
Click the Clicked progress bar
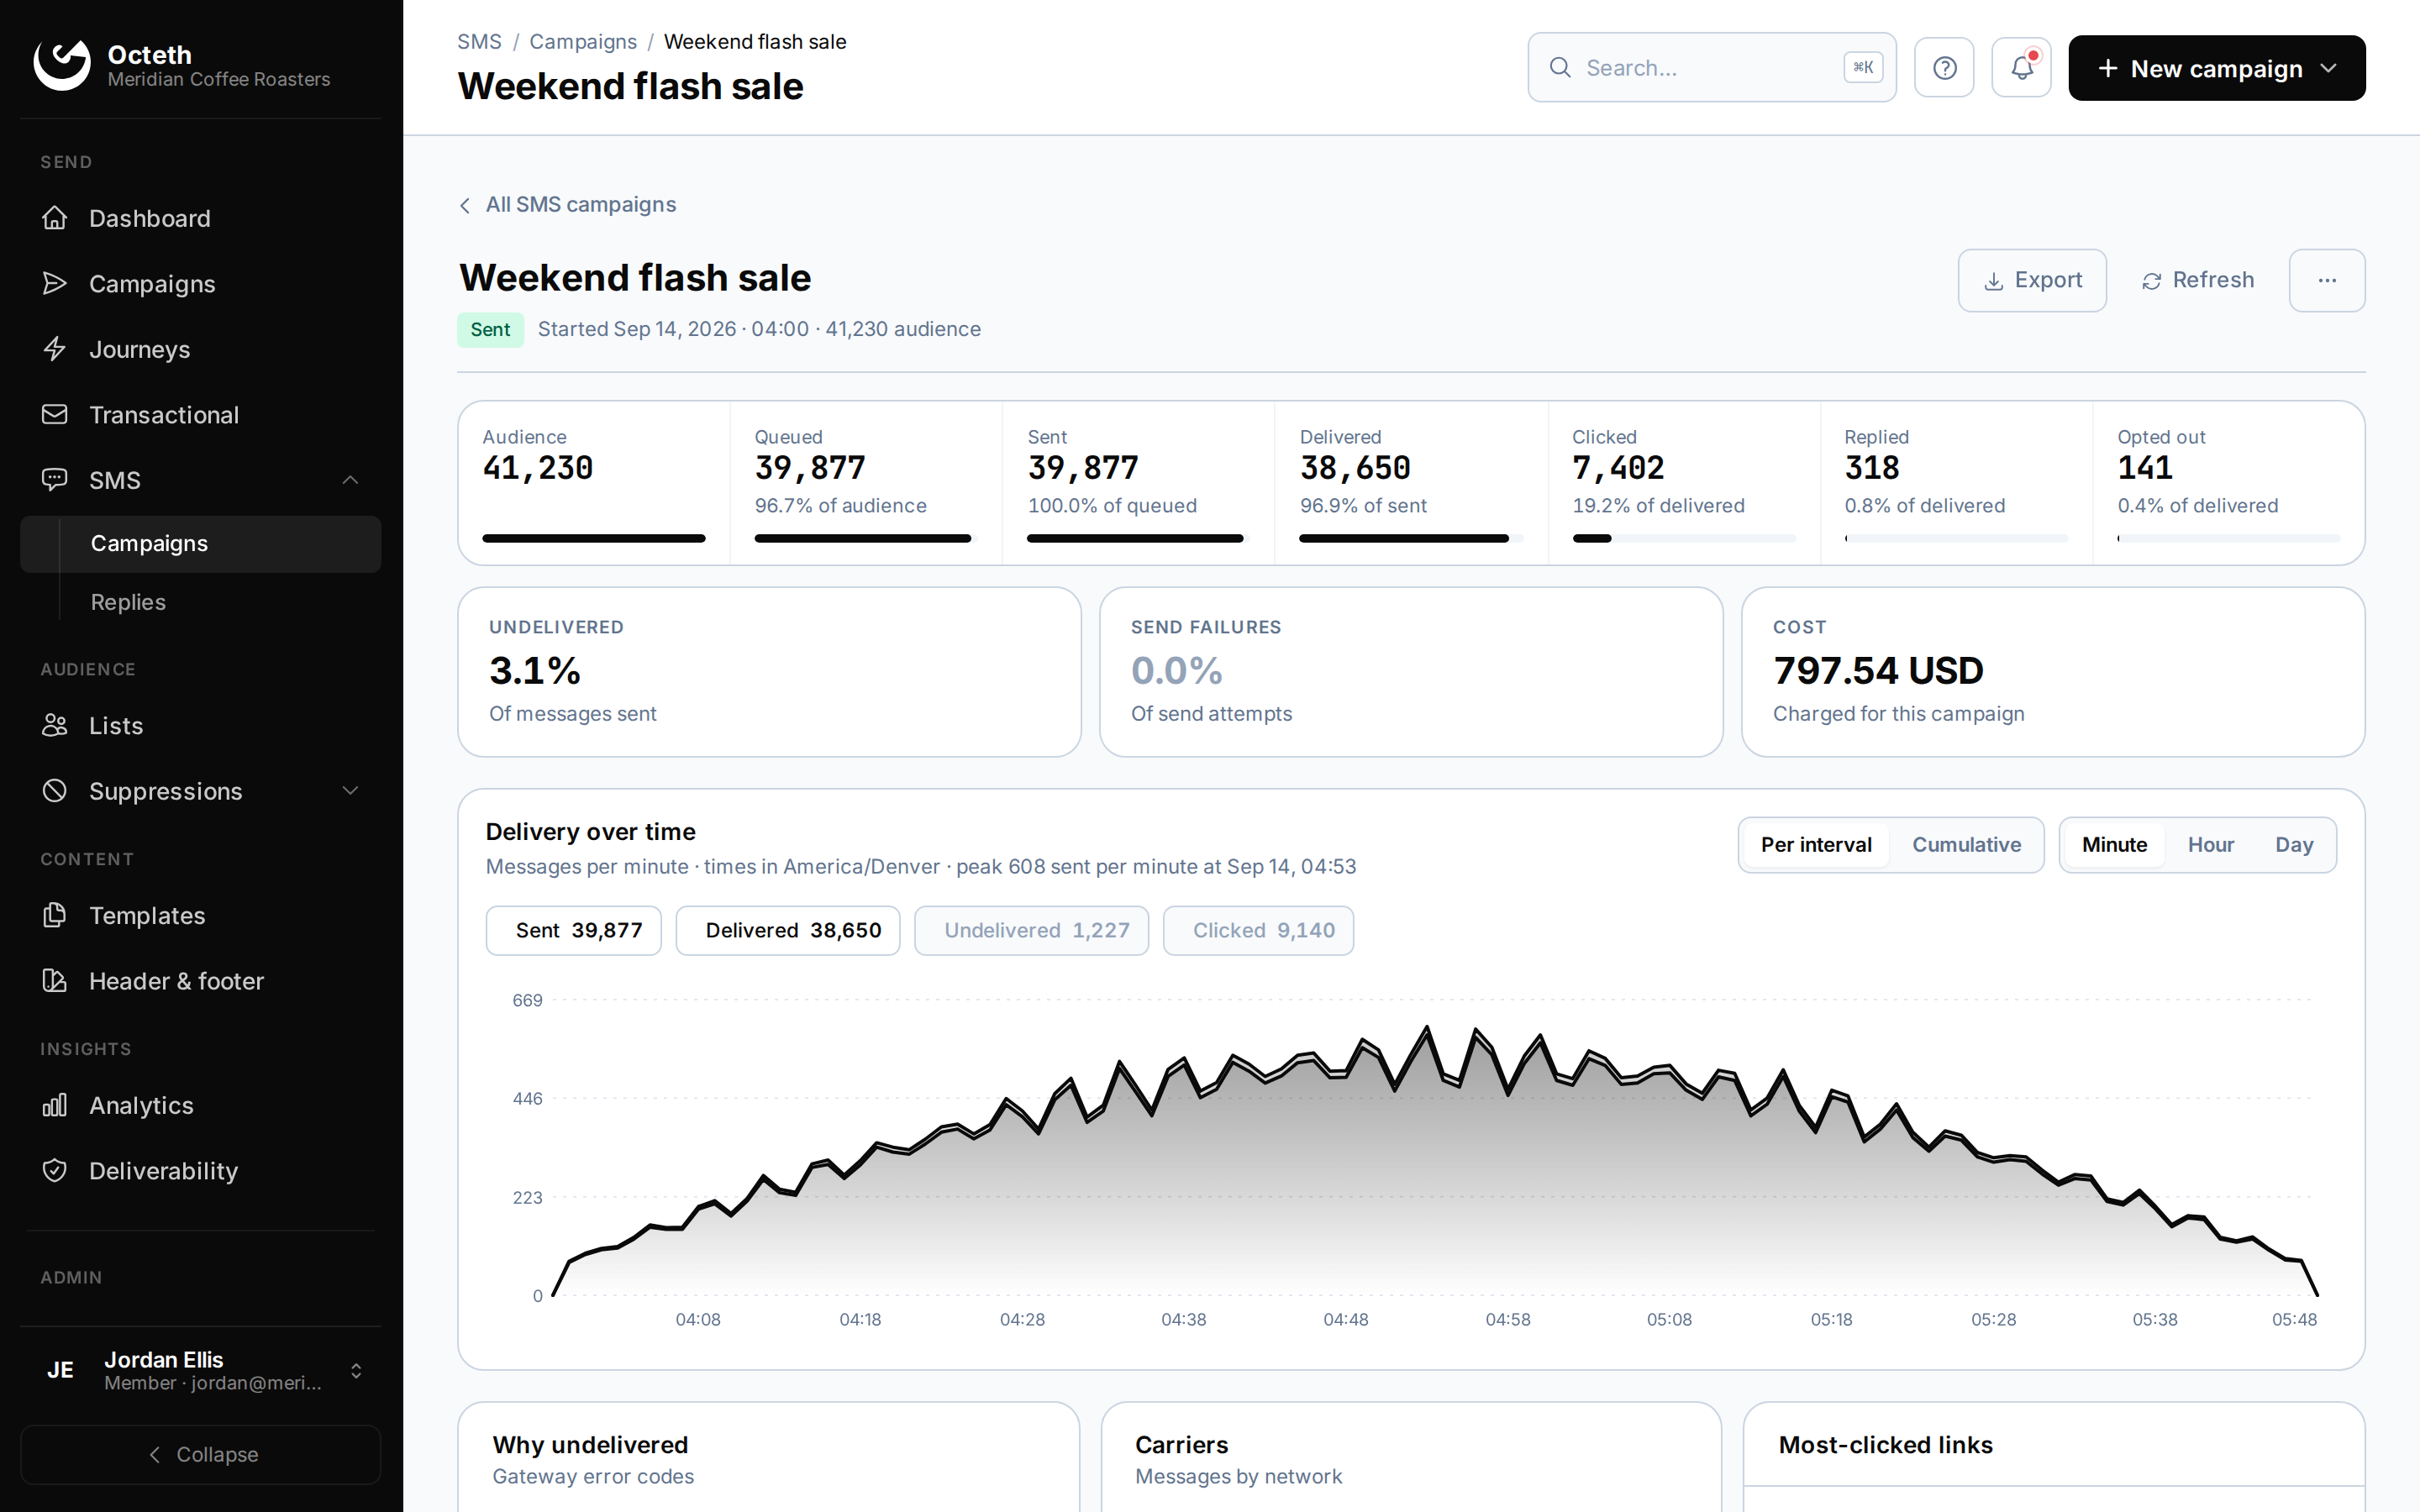[x=1683, y=538]
